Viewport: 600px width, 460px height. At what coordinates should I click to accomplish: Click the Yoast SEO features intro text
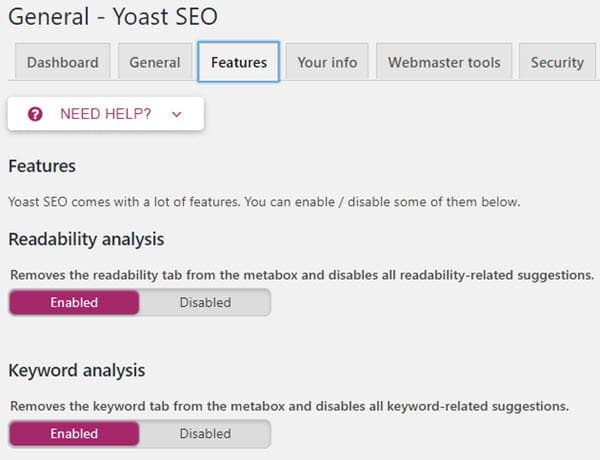point(264,202)
